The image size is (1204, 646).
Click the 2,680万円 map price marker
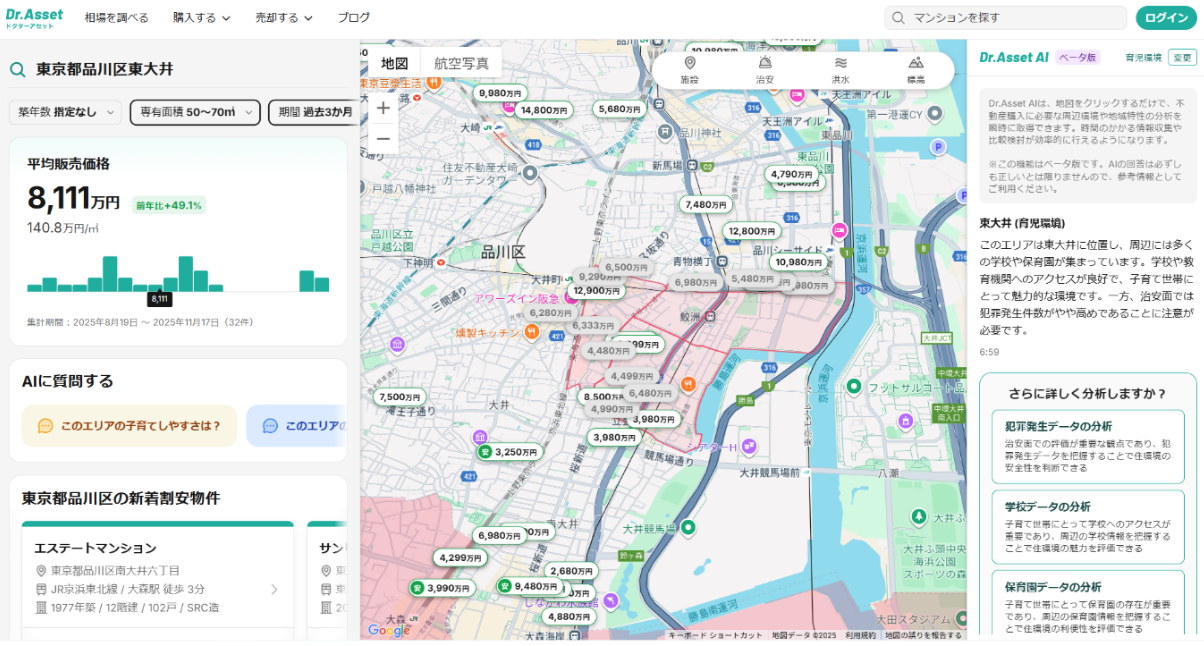pyautogui.click(x=571, y=571)
